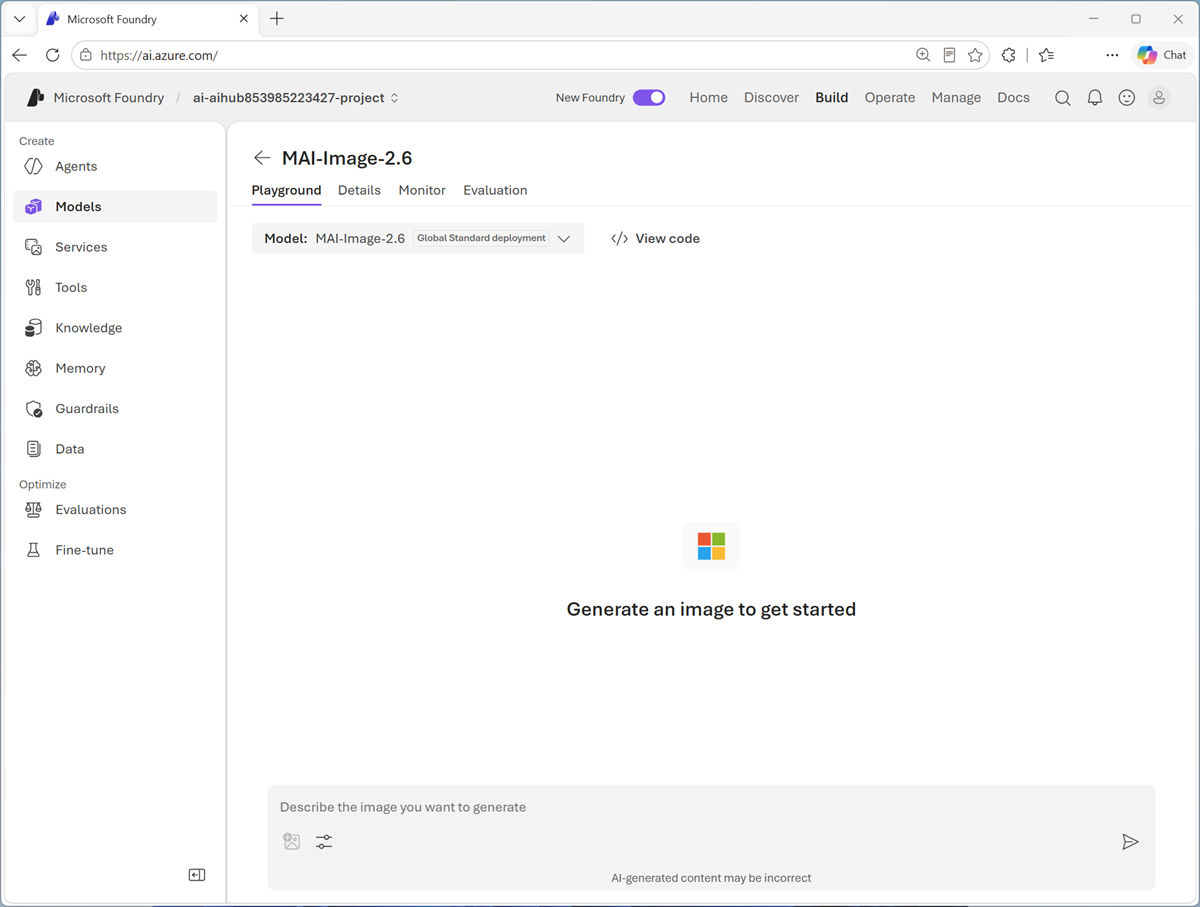1200x907 pixels.
Task: Open the browser zoom magnifier icon
Action: click(x=923, y=55)
